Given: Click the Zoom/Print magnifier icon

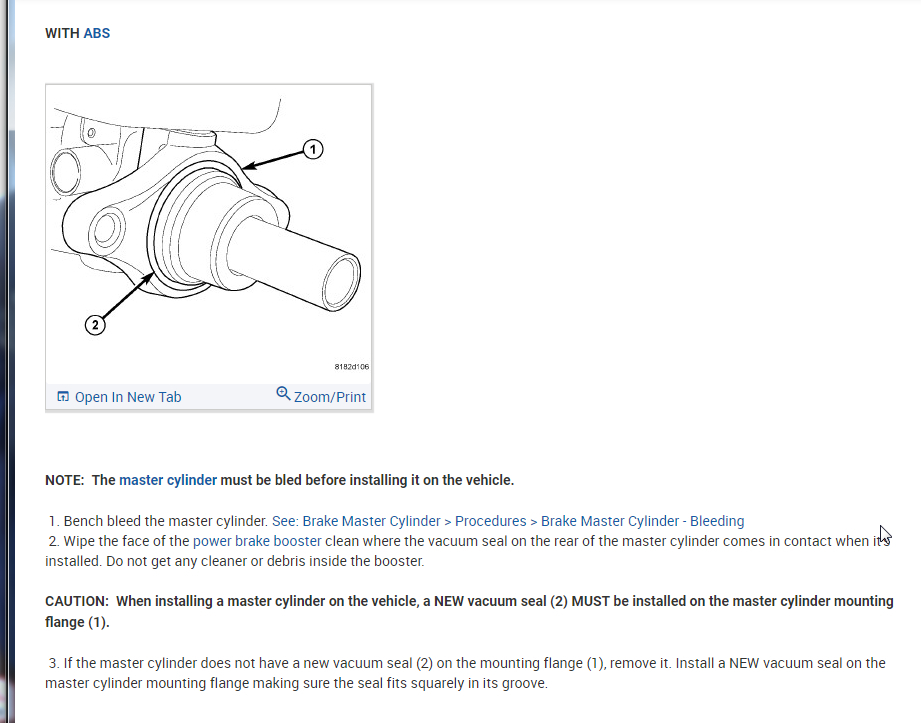Looking at the screenshot, I should [x=283, y=394].
